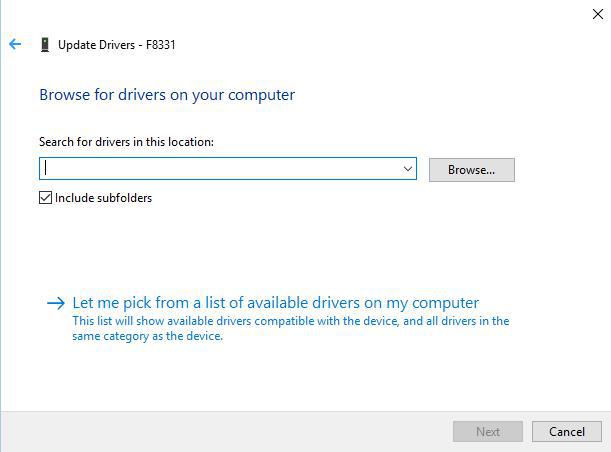Cancel the driver update wizard
The image size is (611, 452).
[x=567, y=432]
